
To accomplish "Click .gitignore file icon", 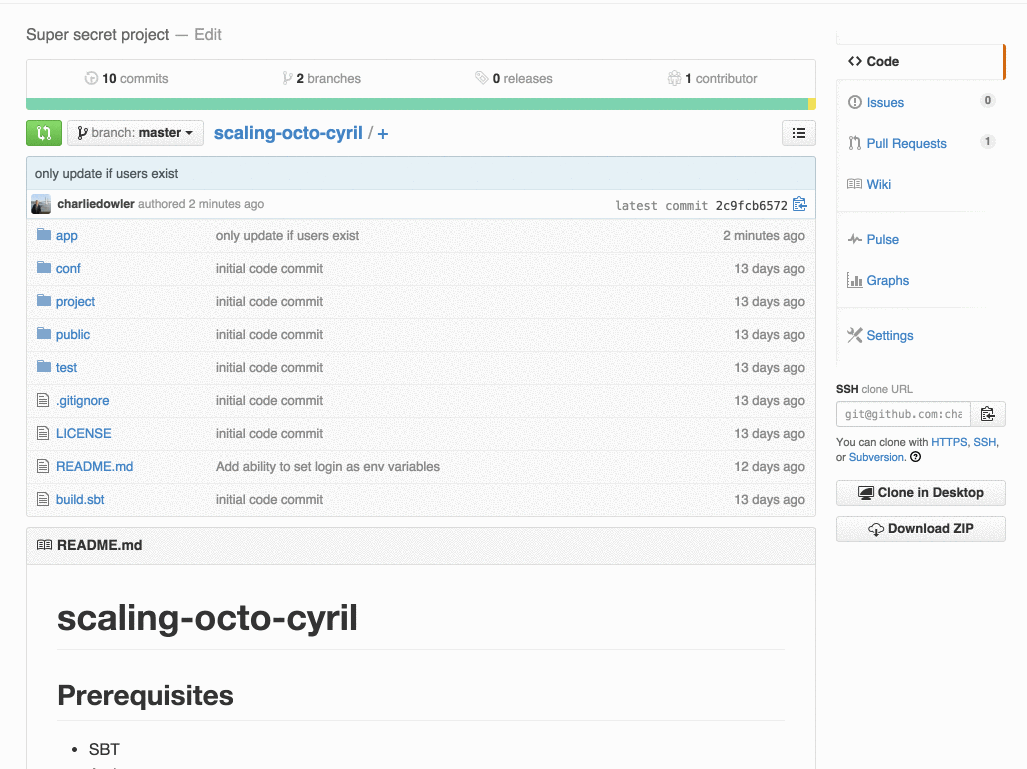I will point(43,400).
